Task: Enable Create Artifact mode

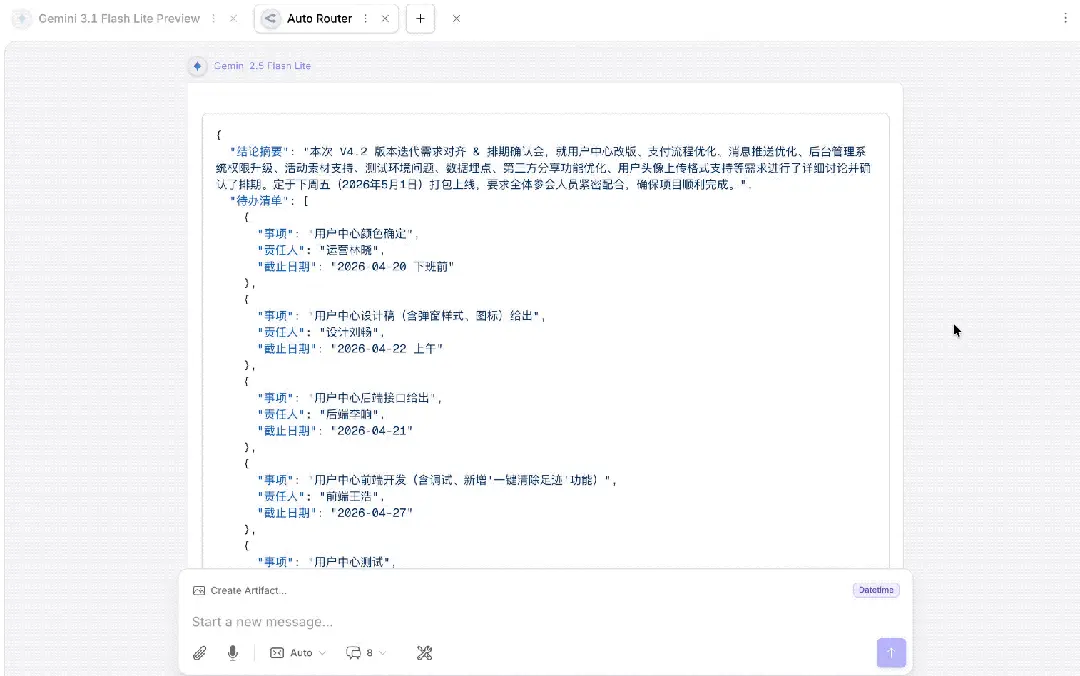Action: [249, 590]
